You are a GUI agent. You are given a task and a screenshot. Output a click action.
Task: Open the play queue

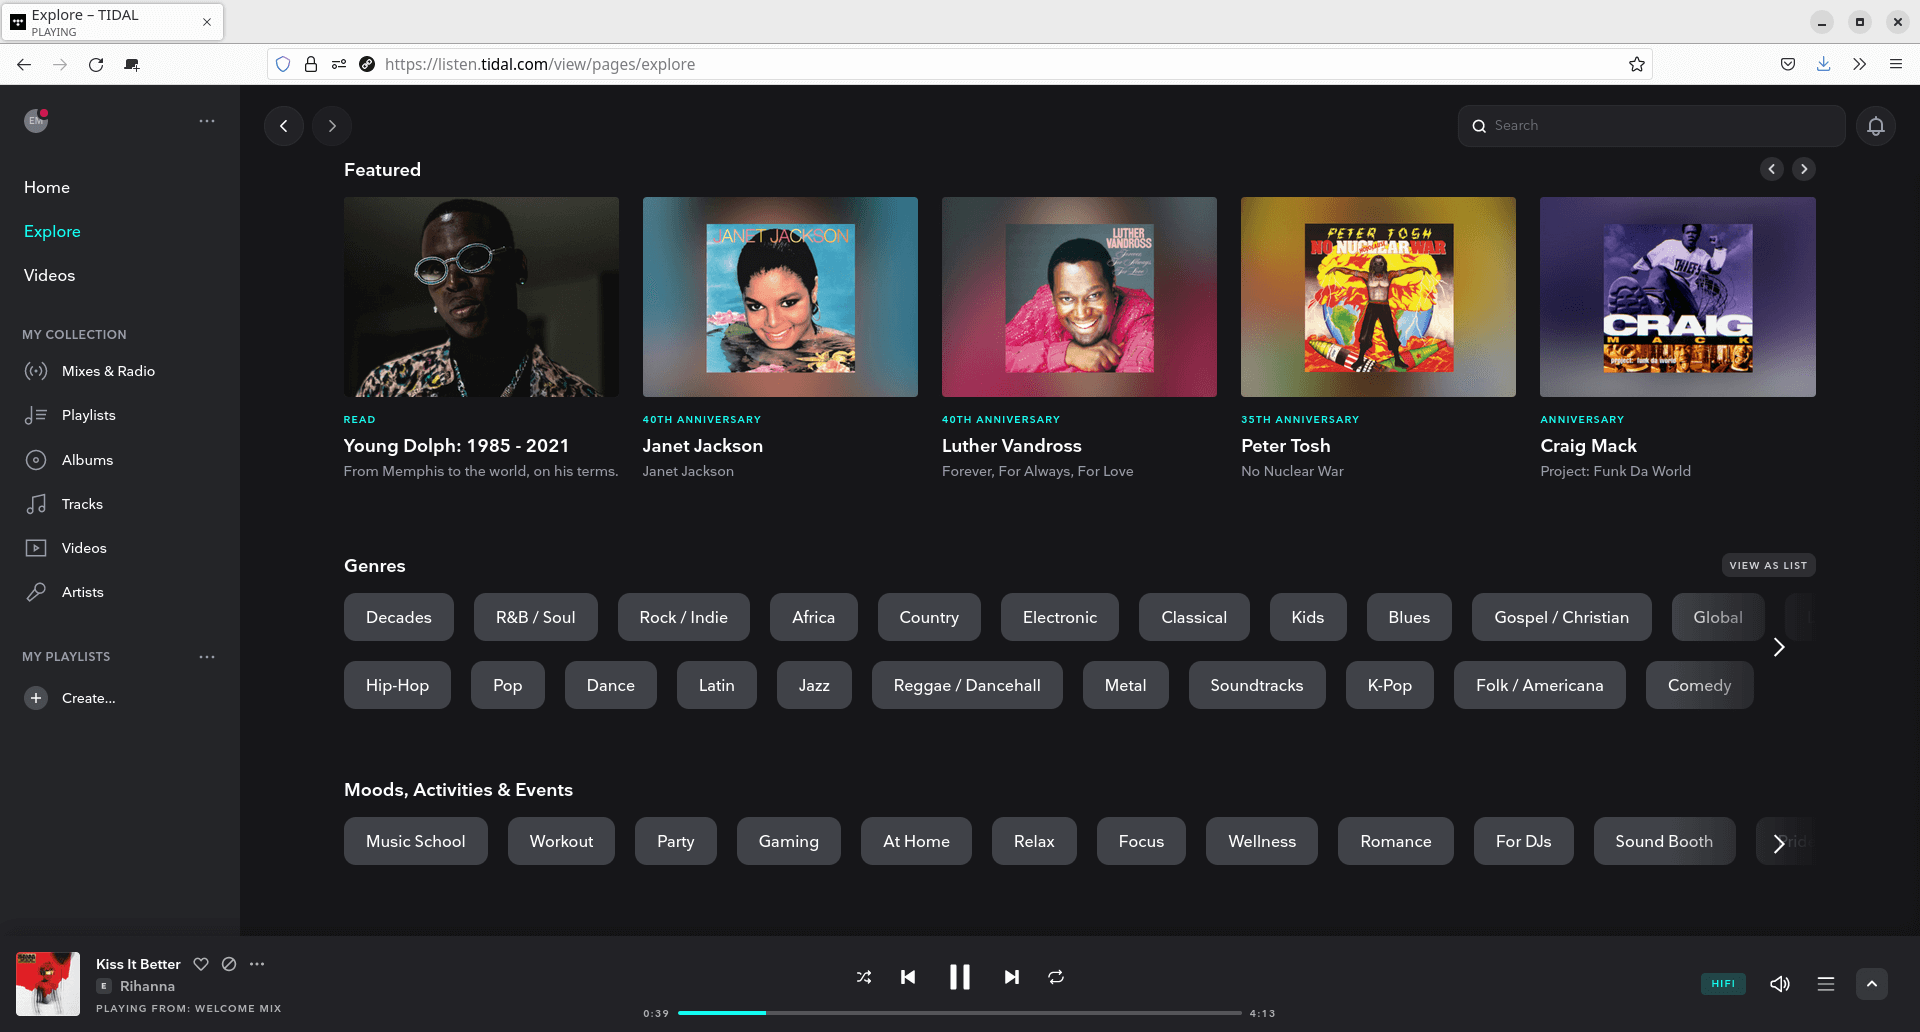coord(1827,984)
